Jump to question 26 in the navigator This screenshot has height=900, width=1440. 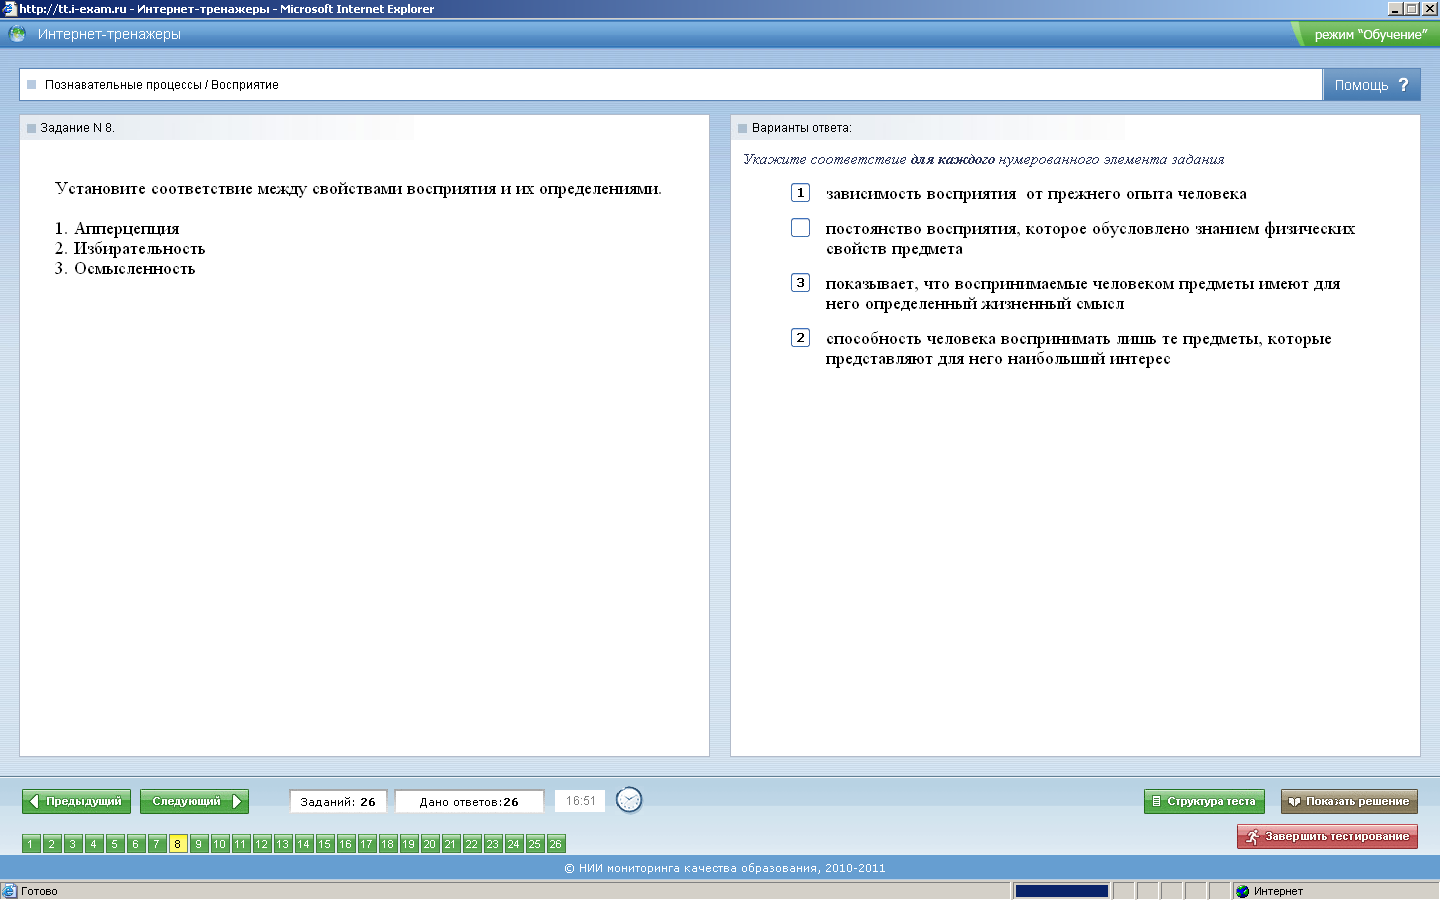pos(556,844)
